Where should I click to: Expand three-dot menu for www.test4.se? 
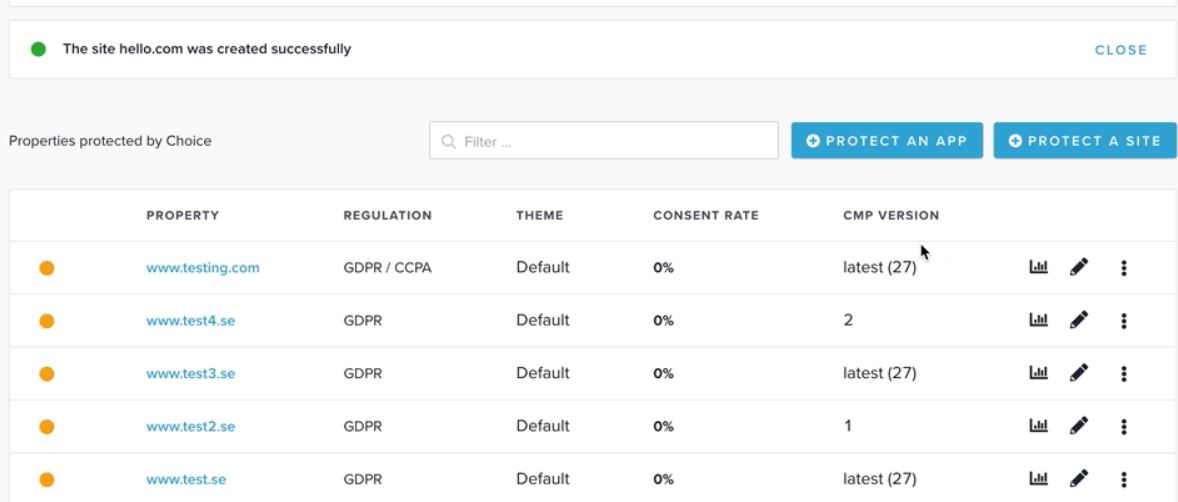[1123, 321]
